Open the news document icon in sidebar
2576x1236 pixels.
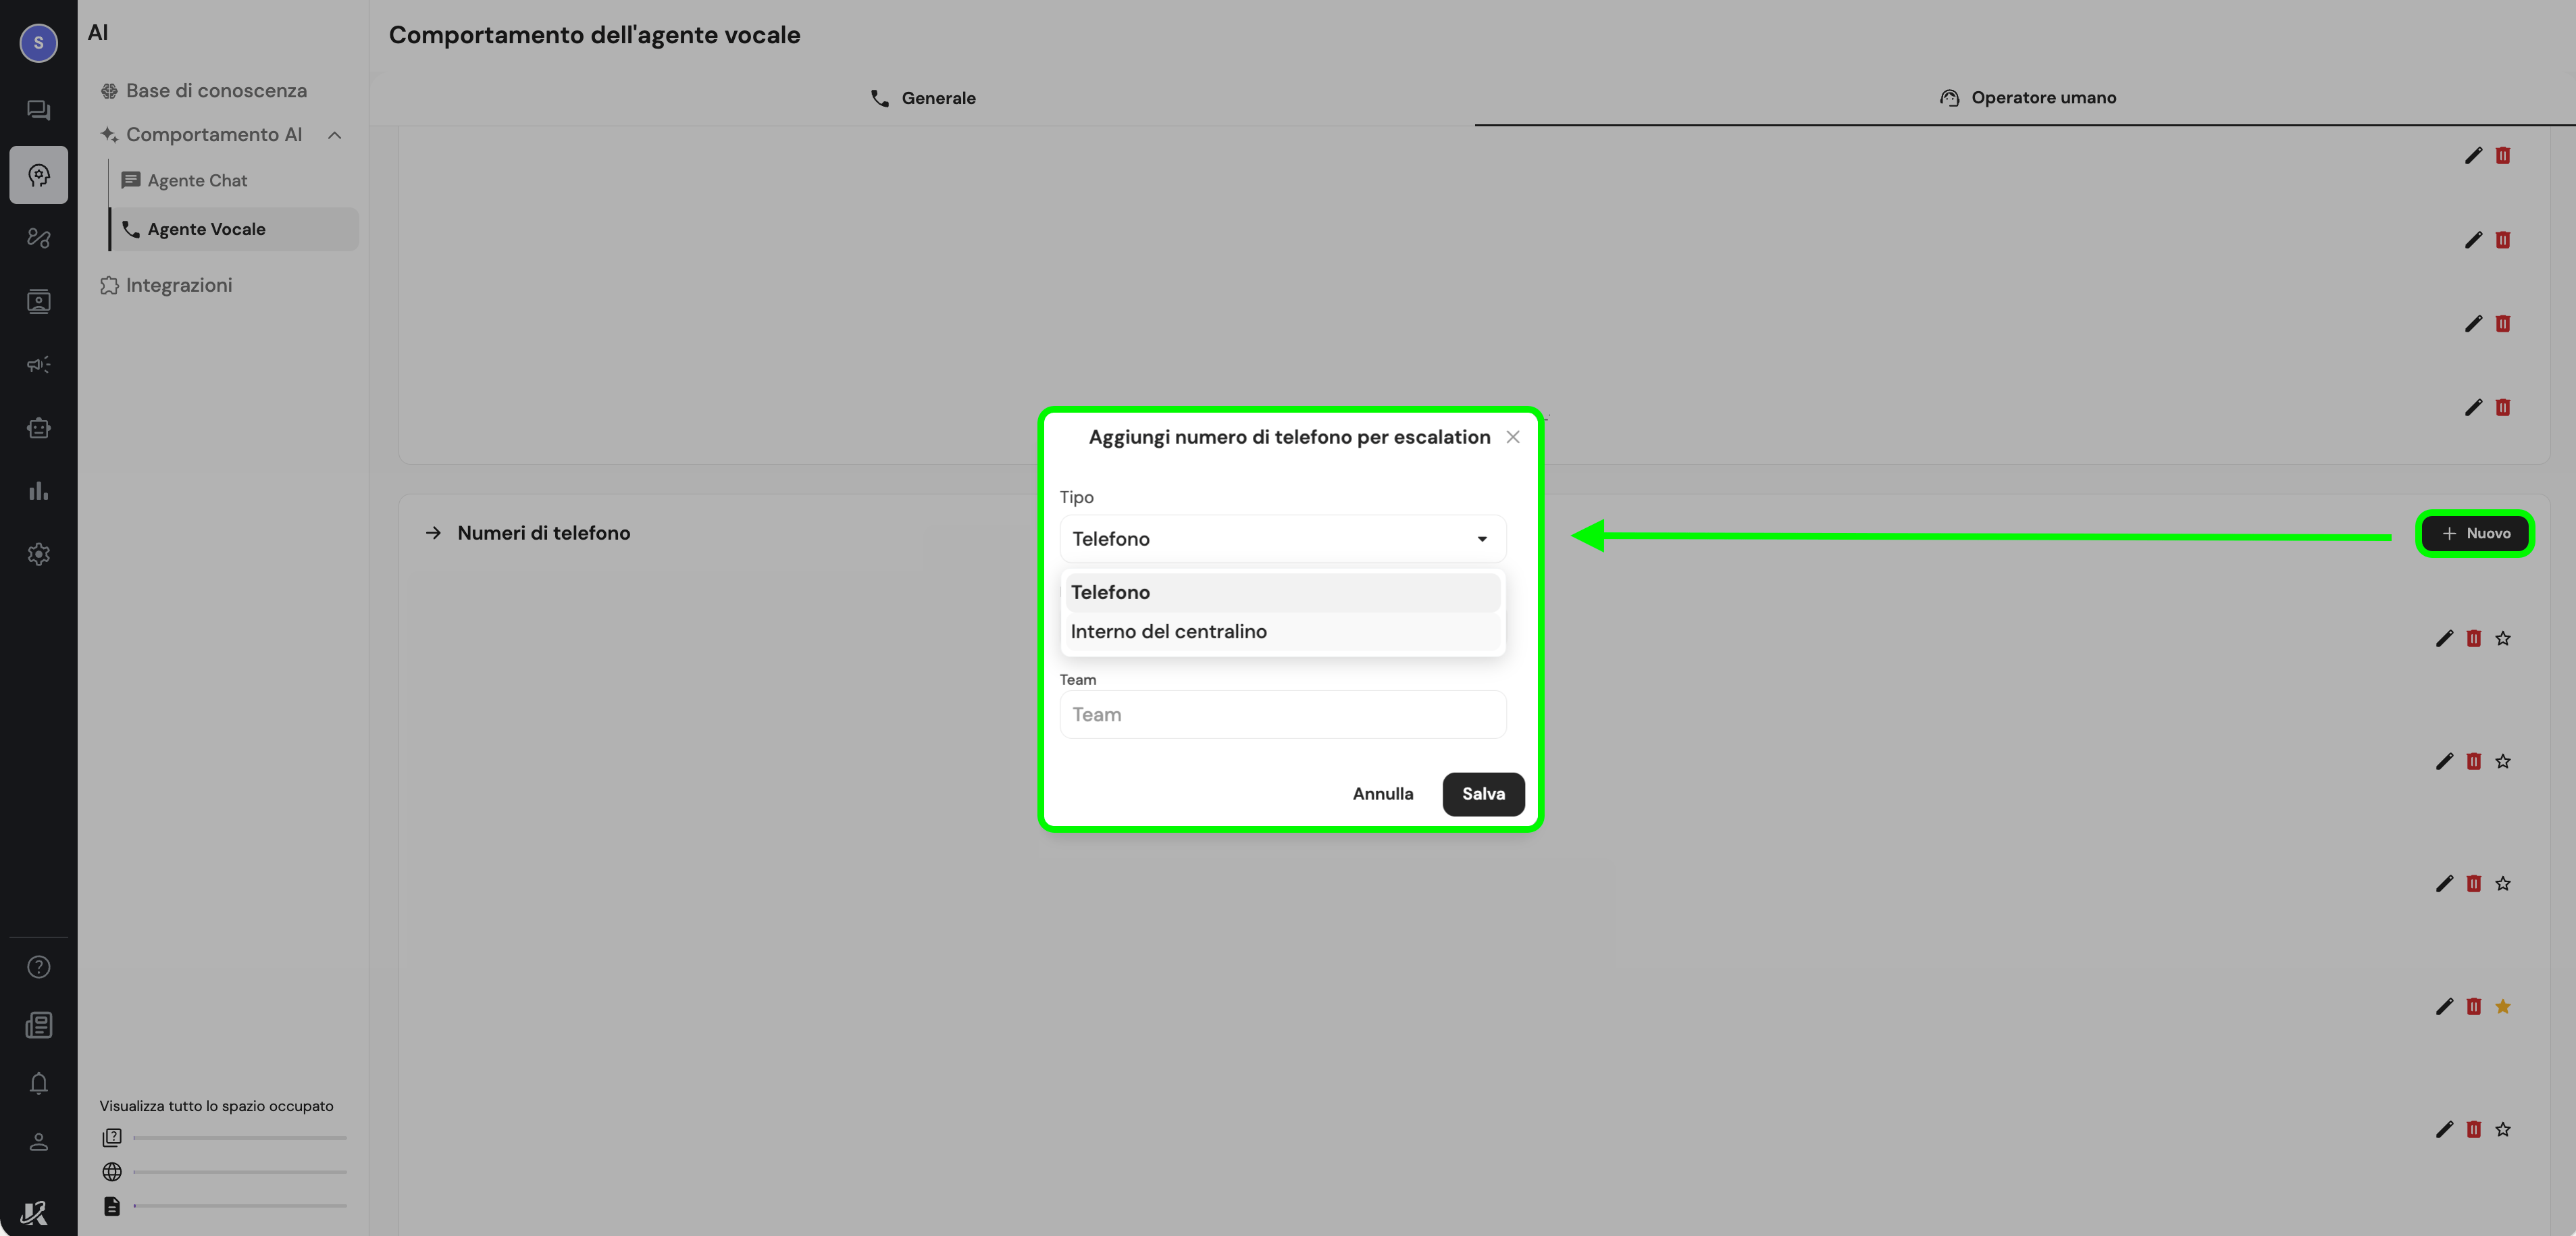pos(38,1025)
